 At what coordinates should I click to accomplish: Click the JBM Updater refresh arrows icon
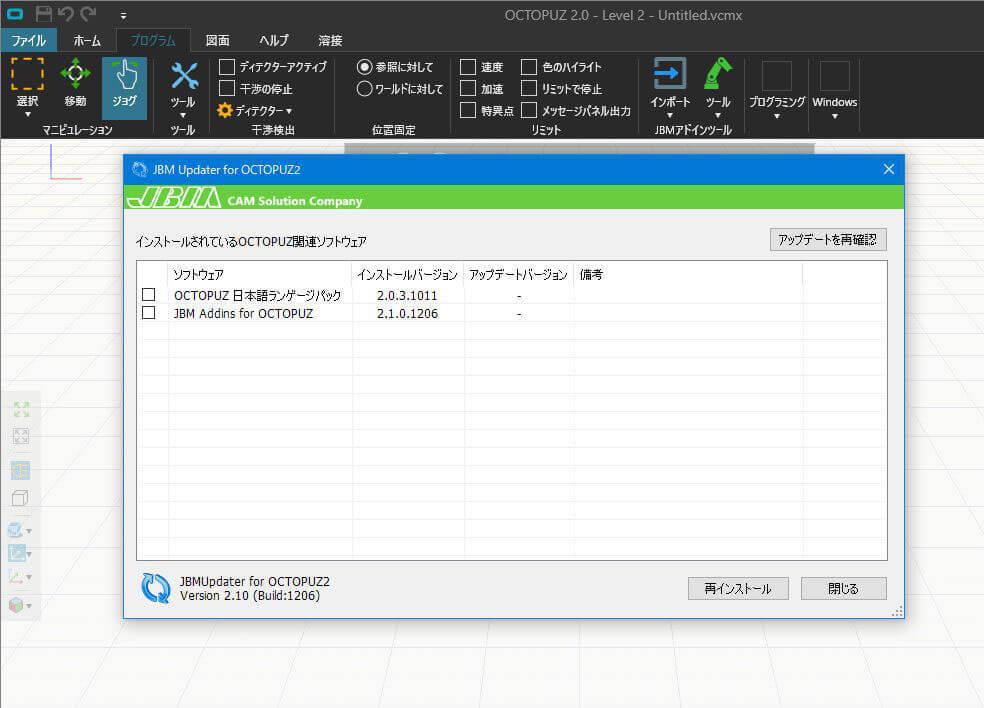[156, 588]
